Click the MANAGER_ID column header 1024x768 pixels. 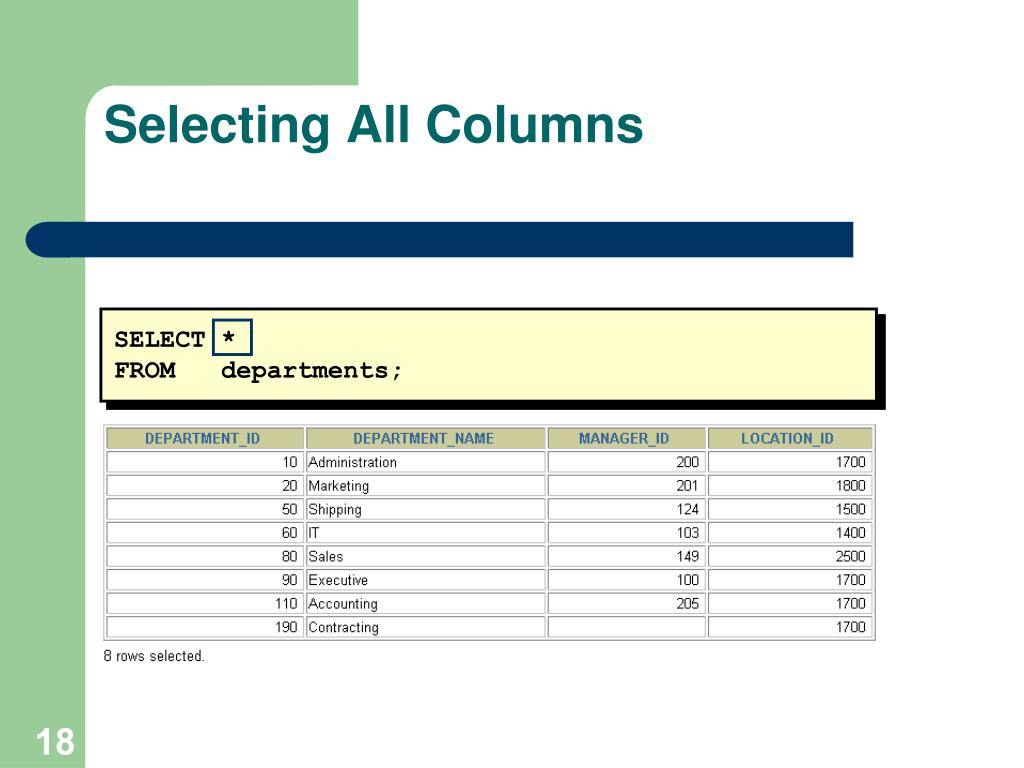(626, 438)
